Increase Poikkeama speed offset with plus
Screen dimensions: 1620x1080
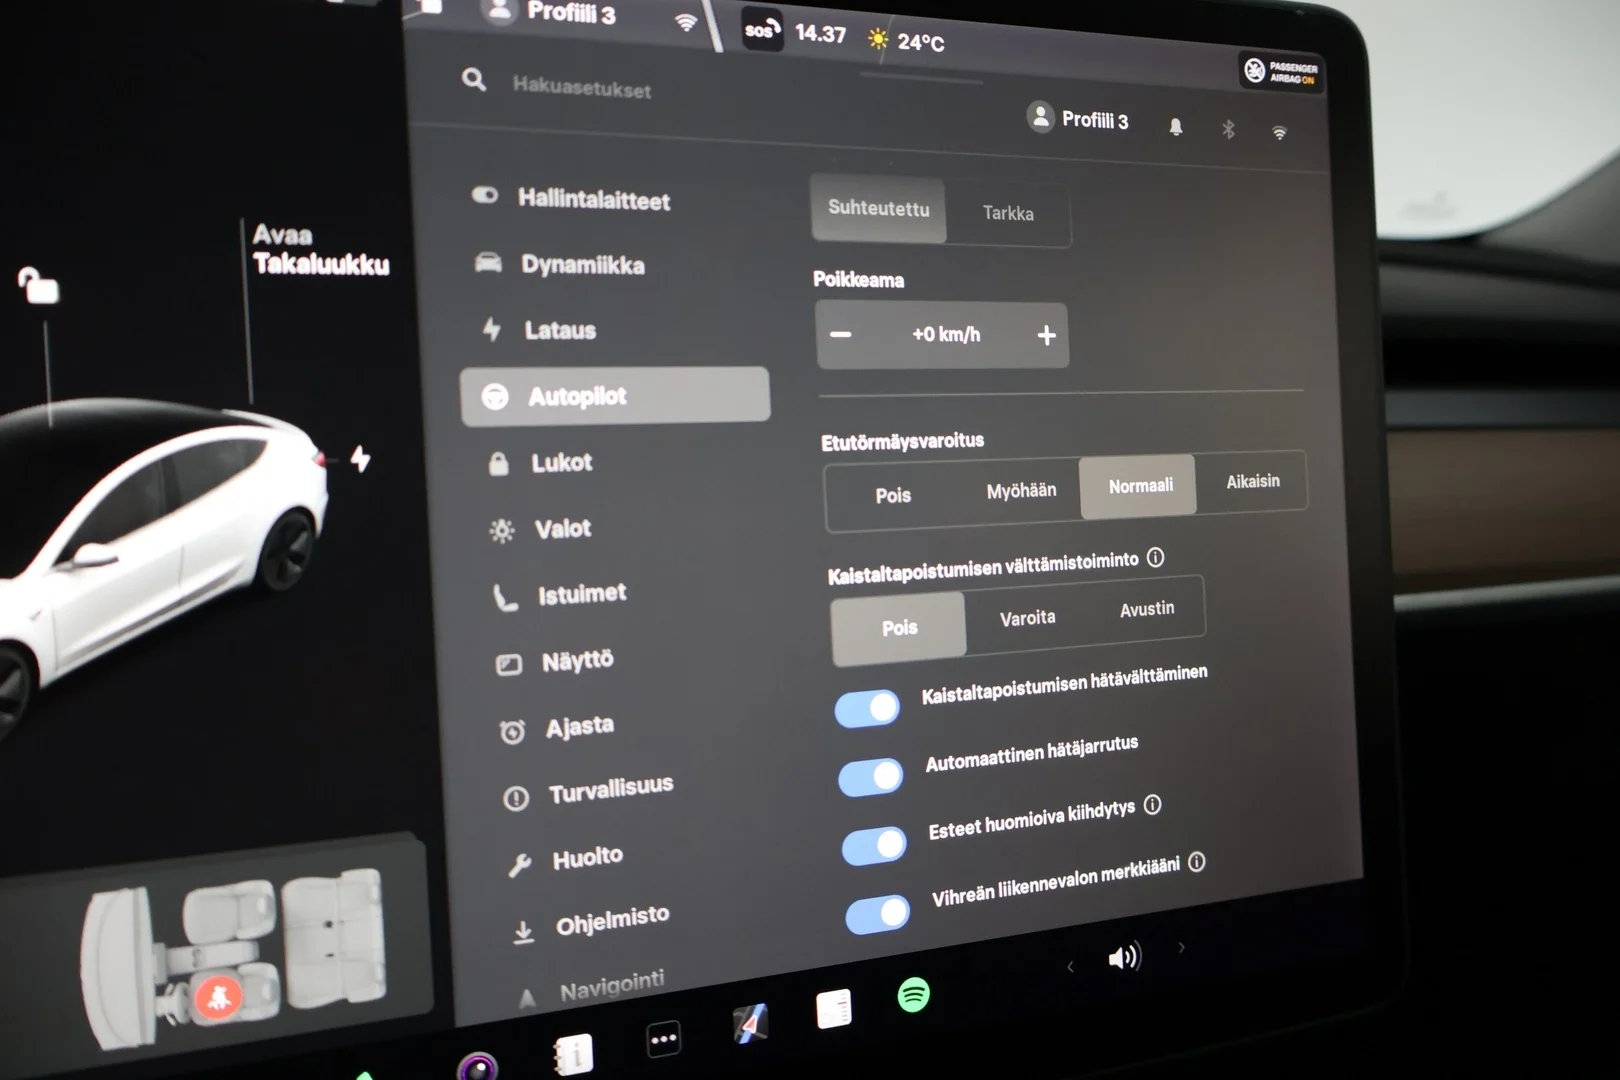point(1046,336)
